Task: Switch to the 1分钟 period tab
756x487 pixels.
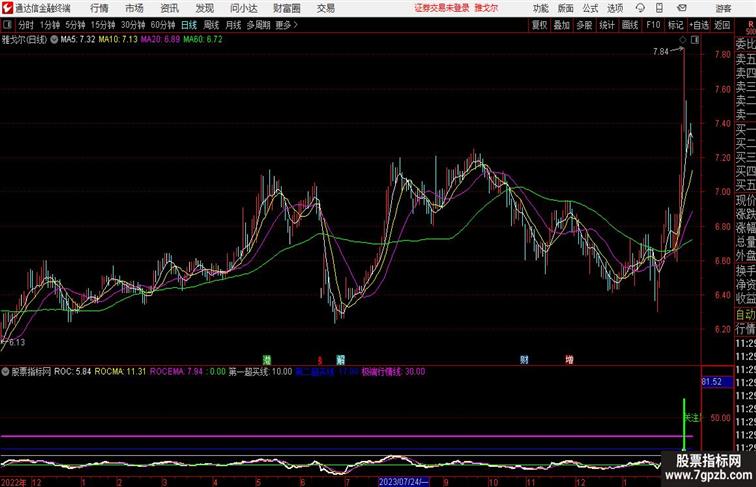Action: [x=50, y=25]
